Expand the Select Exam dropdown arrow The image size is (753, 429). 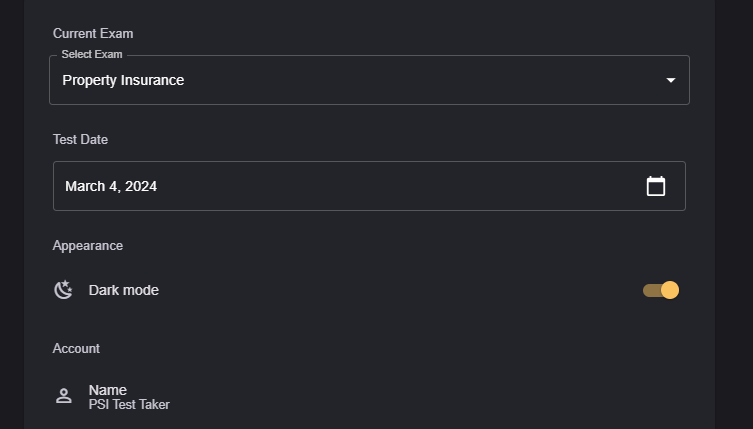[671, 80]
